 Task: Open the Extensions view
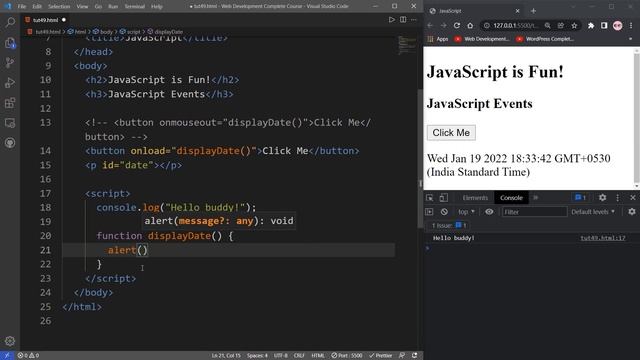pos(10,102)
